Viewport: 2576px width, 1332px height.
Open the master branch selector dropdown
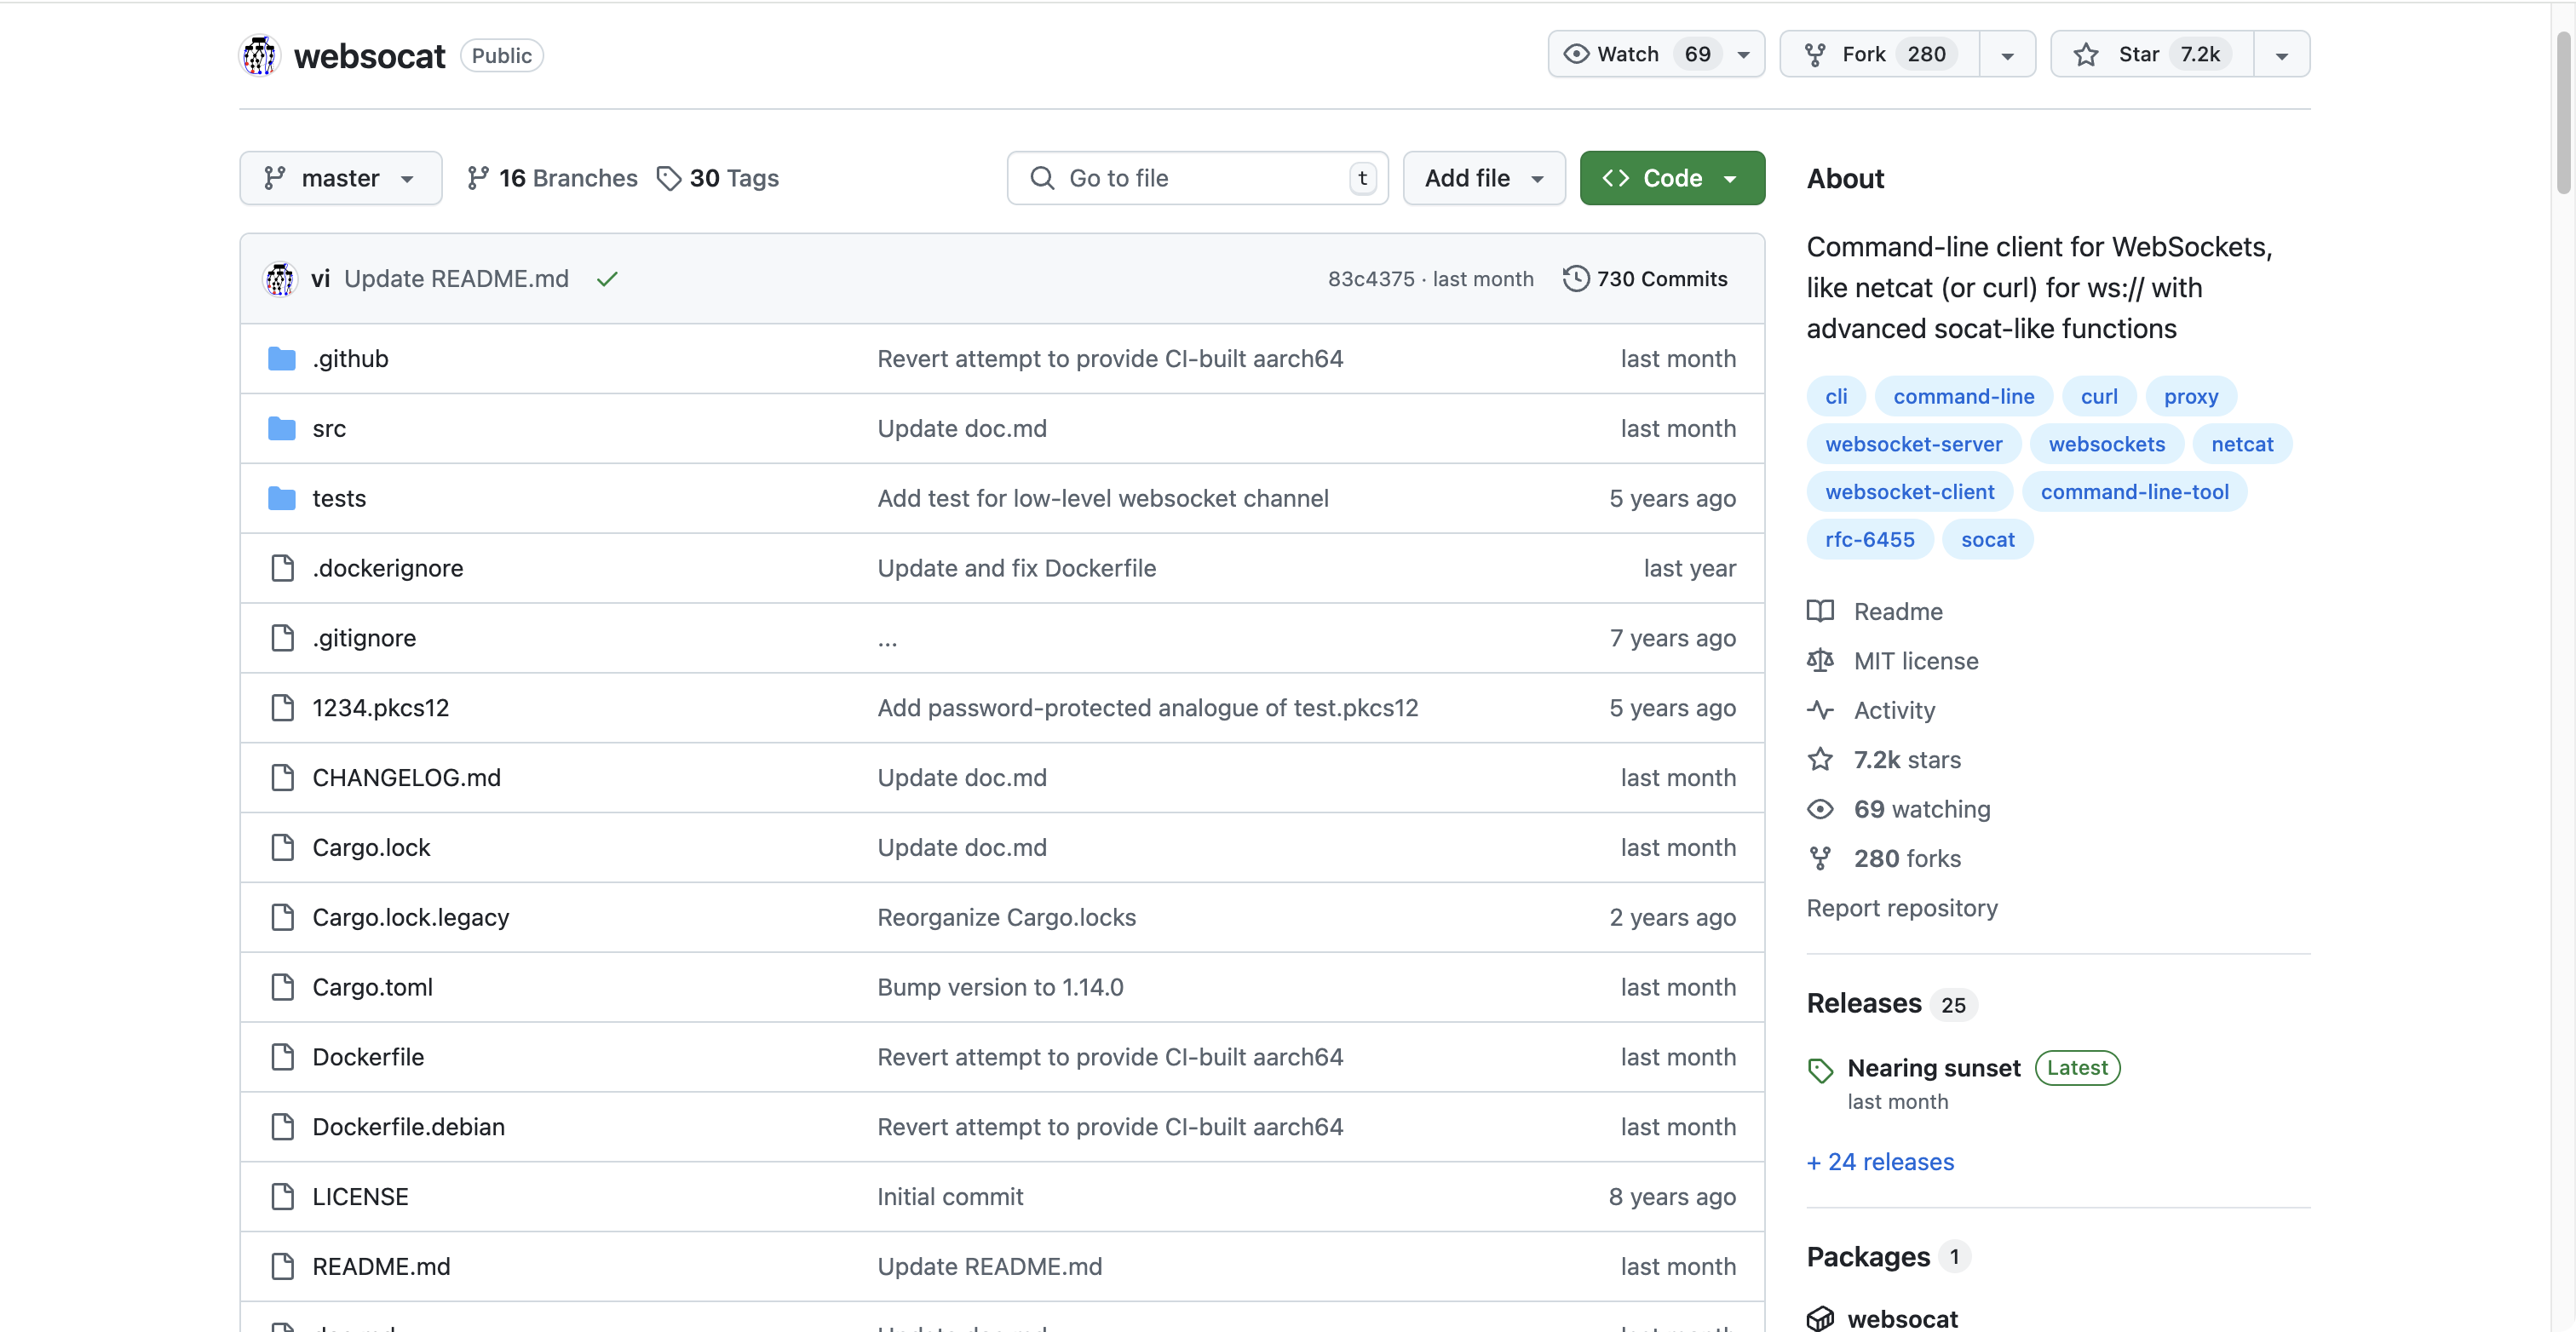click(340, 178)
